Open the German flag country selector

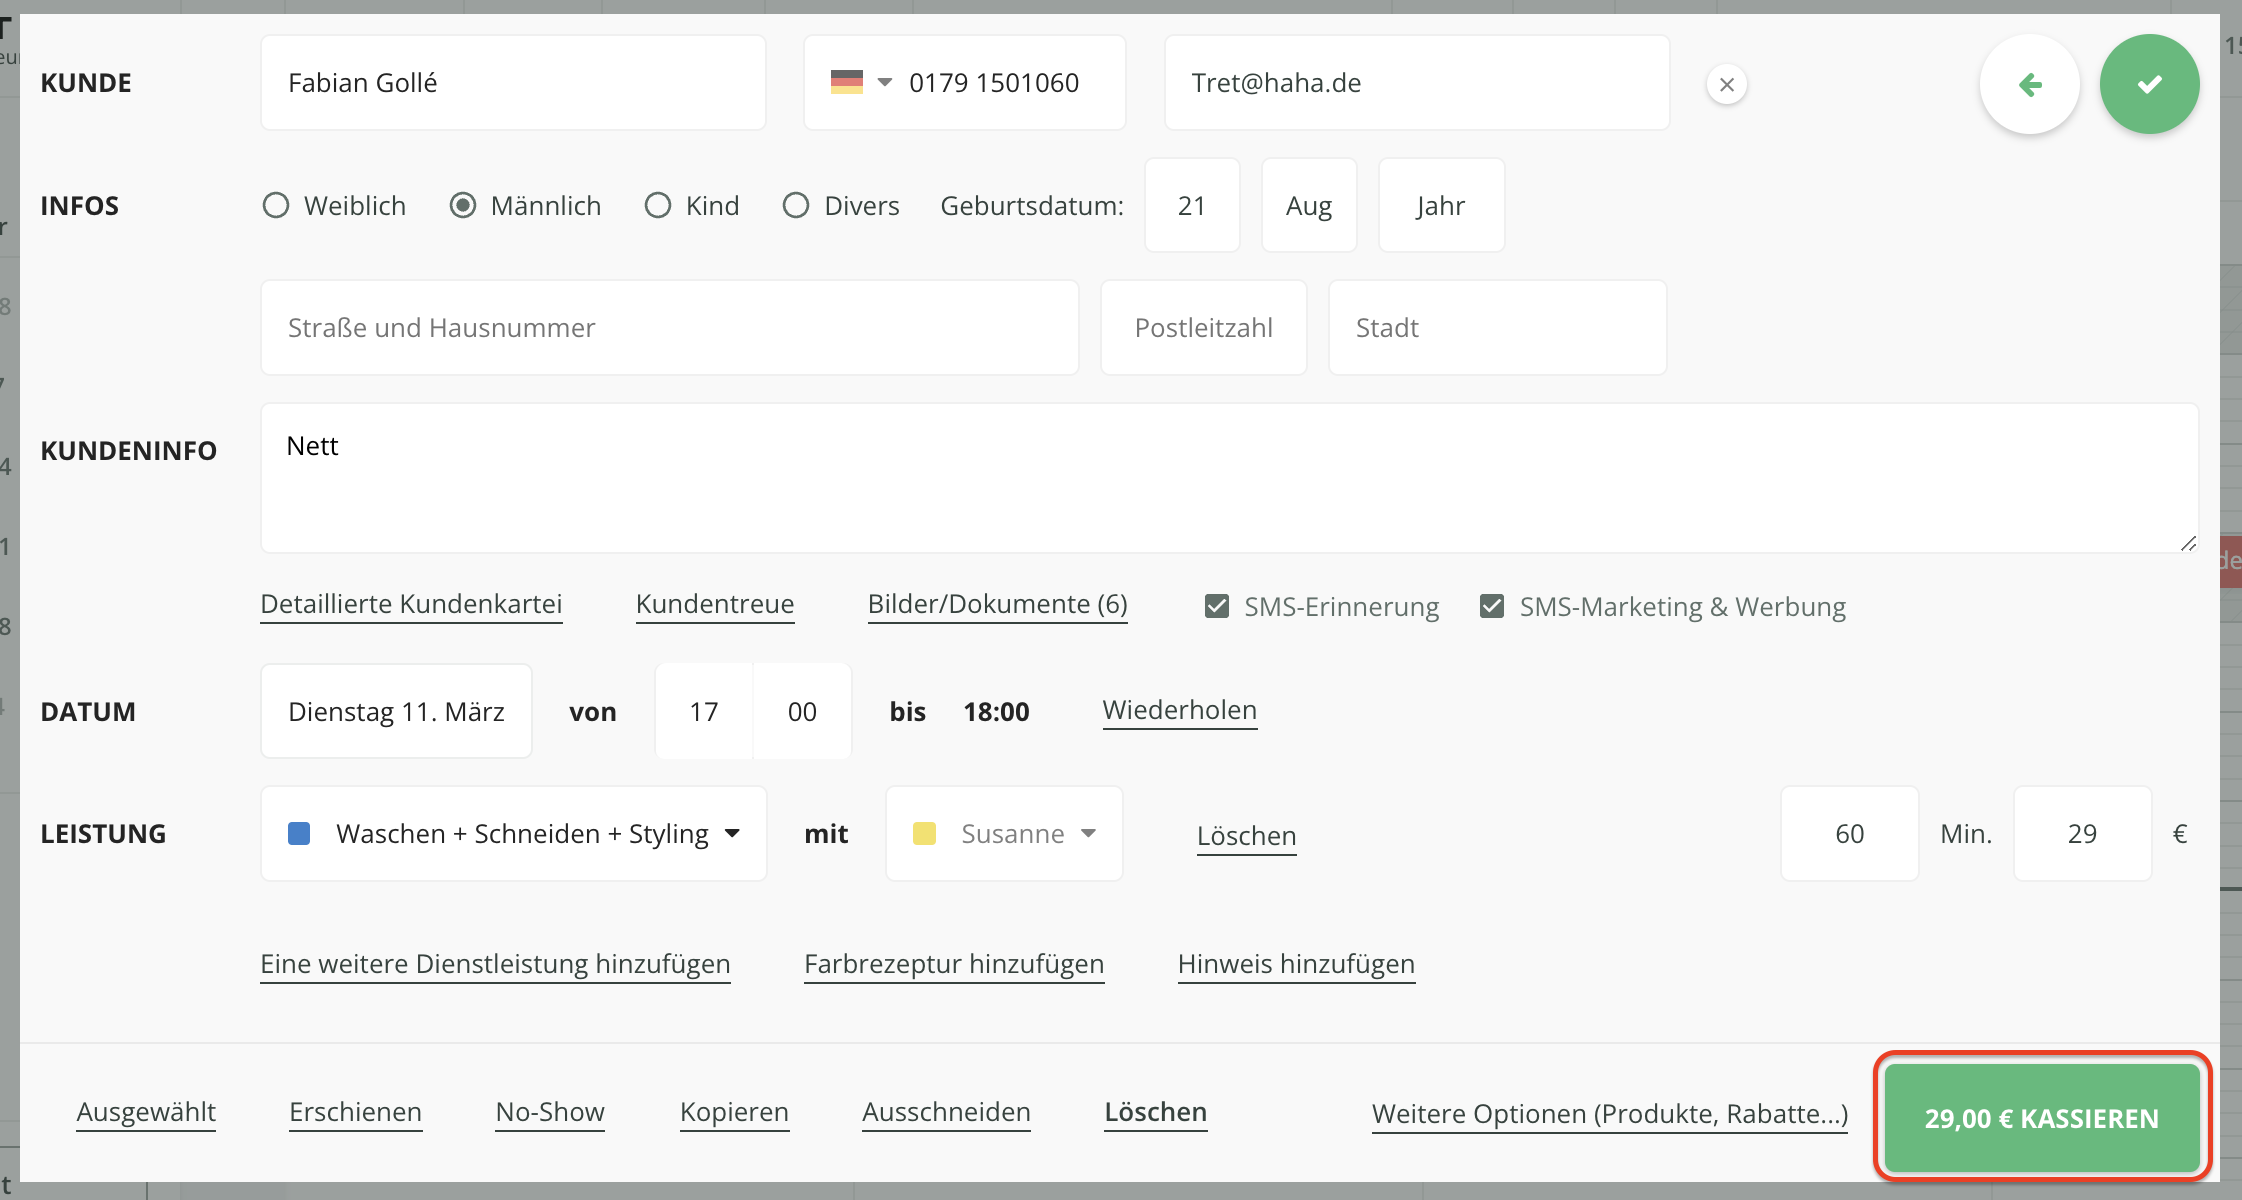(860, 82)
